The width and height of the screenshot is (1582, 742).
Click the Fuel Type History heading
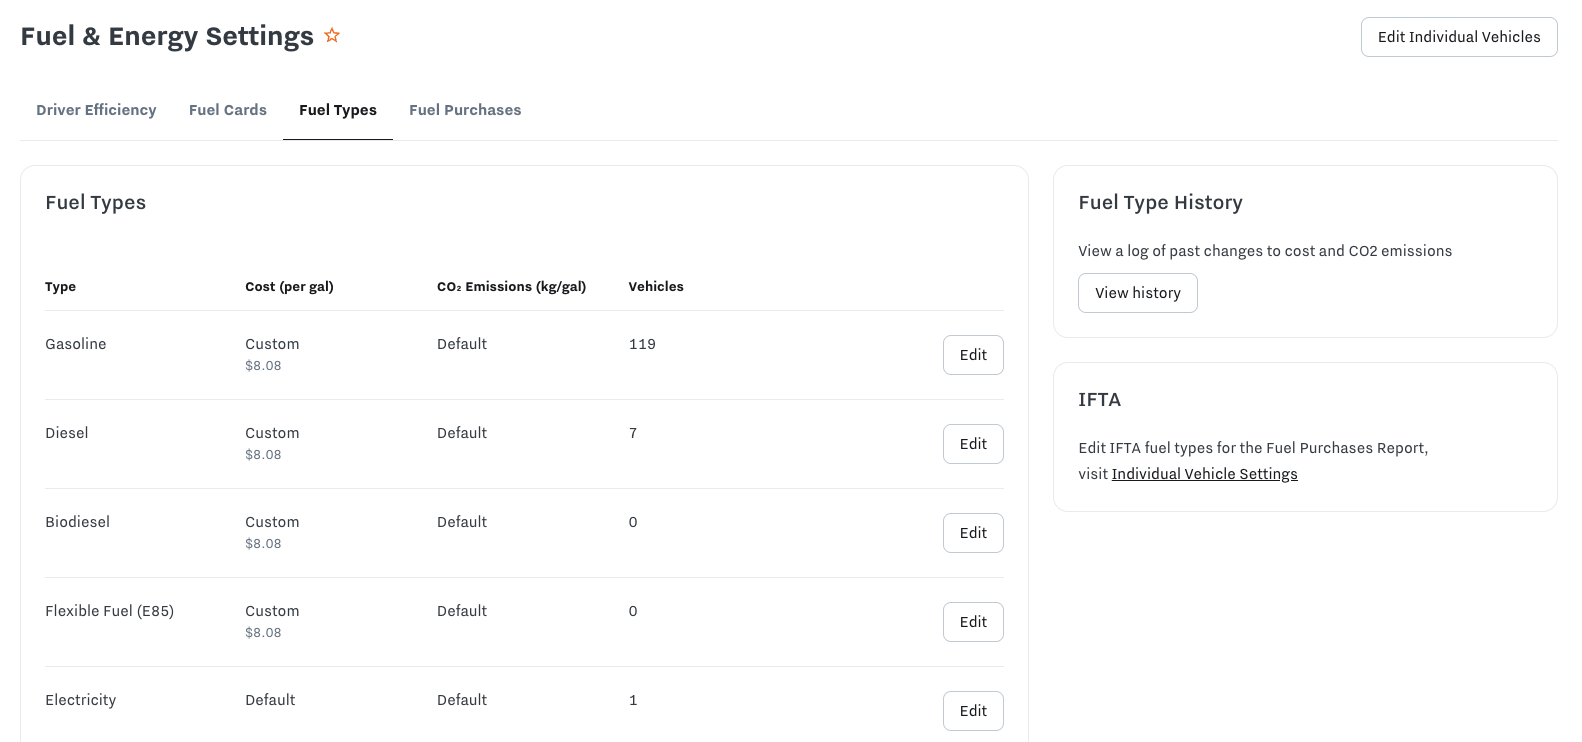tap(1160, 203)
